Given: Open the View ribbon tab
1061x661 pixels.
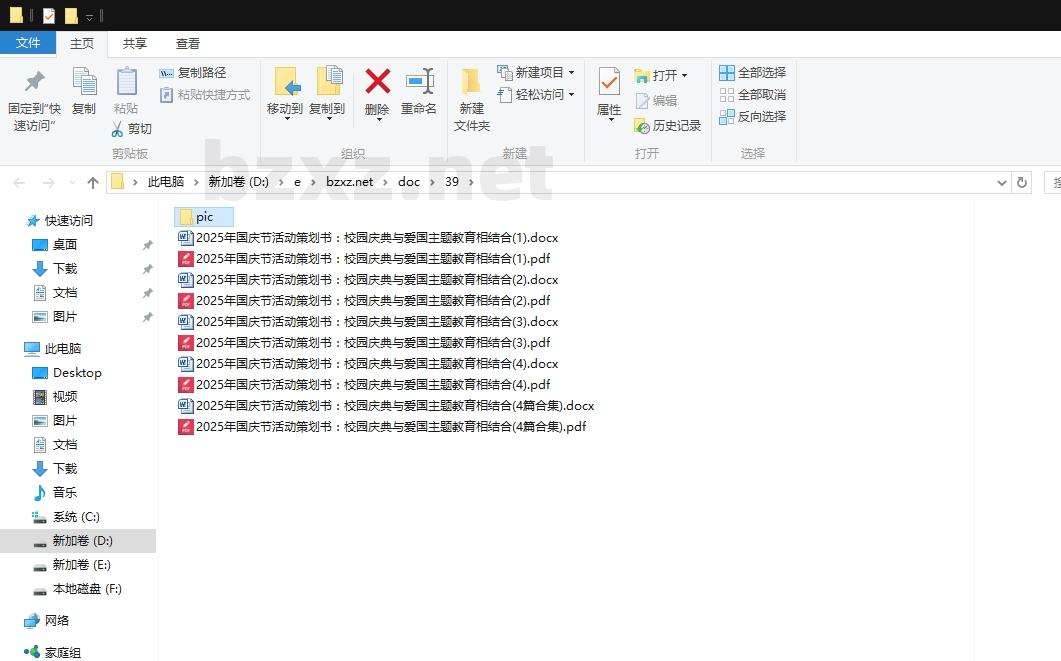Looking at the screenshot, I should click(x=188, y=44).
